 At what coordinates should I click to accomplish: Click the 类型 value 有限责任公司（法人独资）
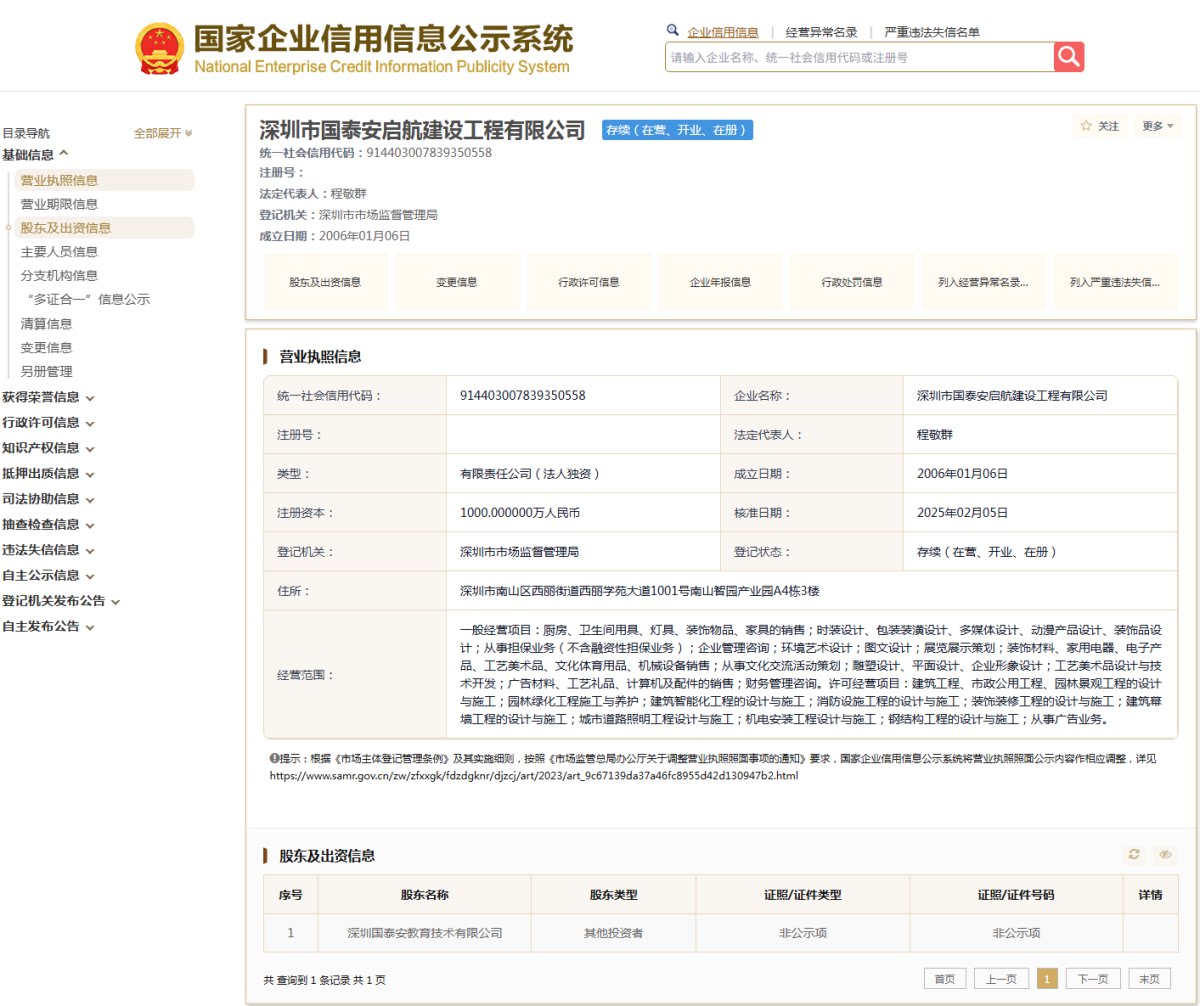pyautogui.click(x=530, y=474)
